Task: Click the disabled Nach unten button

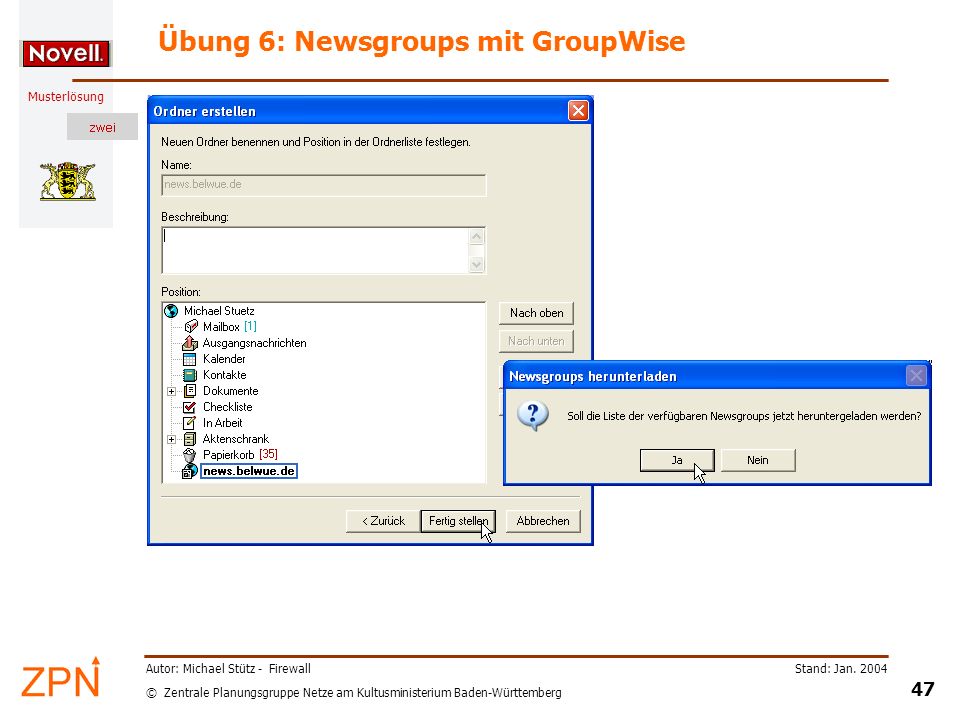Action: point(536,341)
